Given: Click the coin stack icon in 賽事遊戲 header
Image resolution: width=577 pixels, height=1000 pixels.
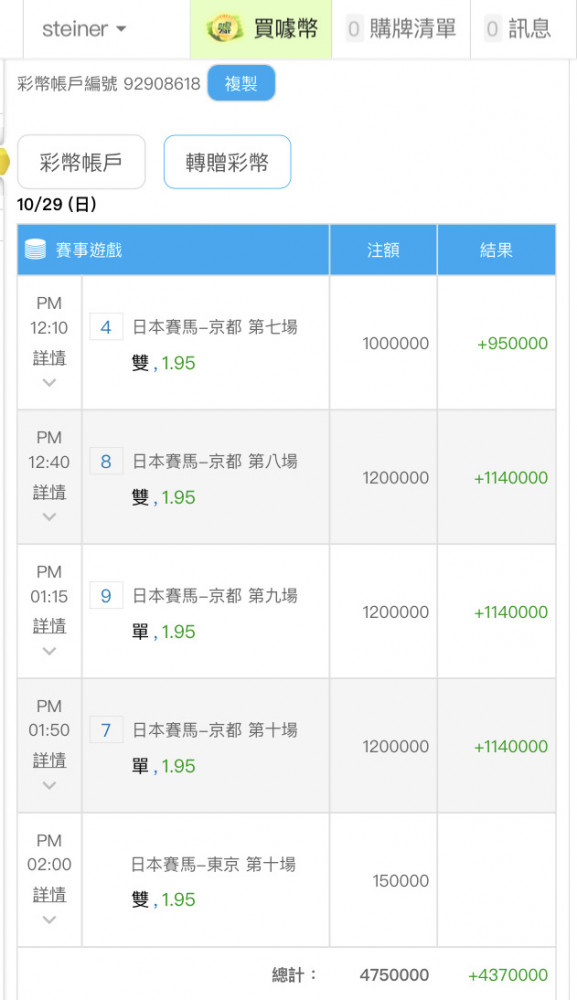Looking at the screenshot, I should (35, 249).
